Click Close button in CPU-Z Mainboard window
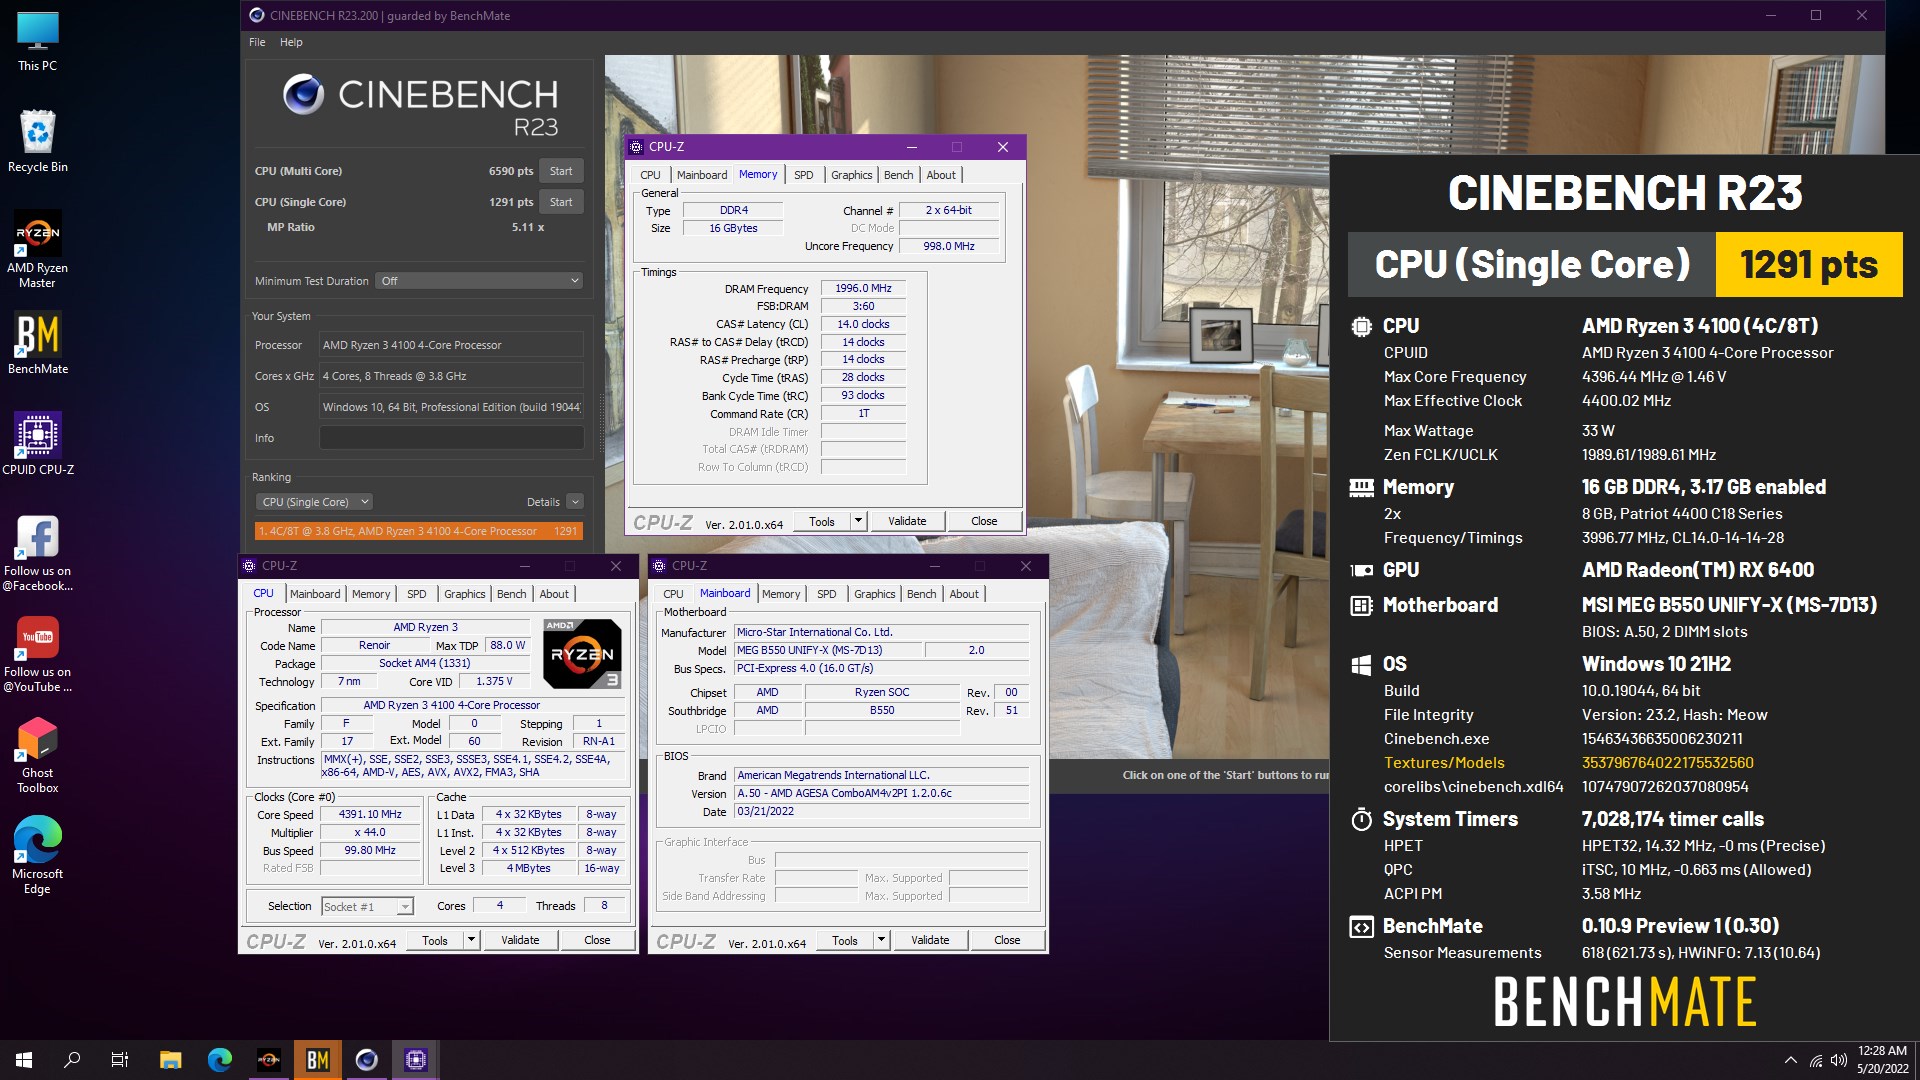The image size is (1920, 1080). (x=1007, y=940)
